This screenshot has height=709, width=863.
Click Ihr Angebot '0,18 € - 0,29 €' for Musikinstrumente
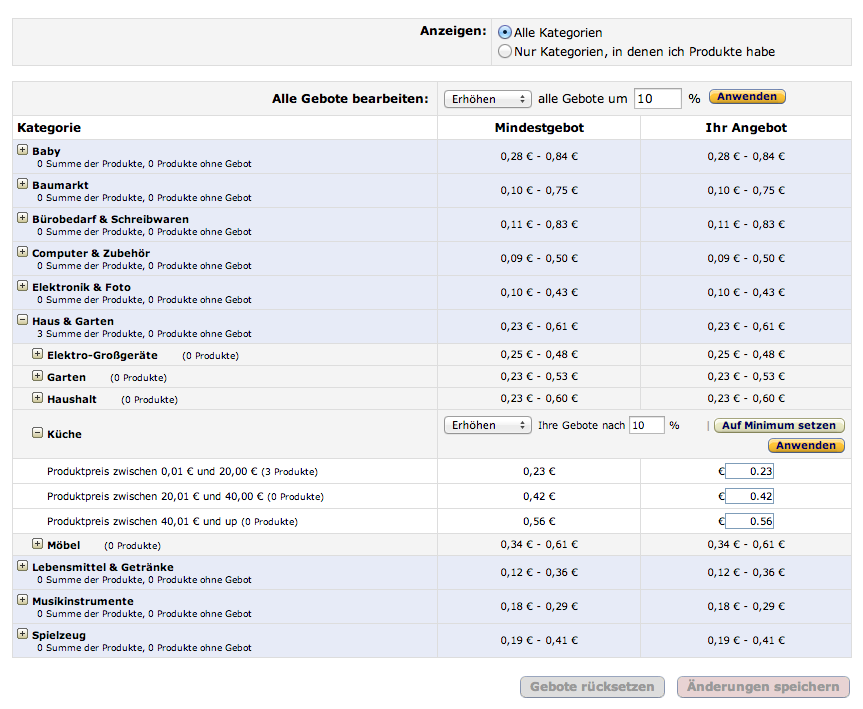pos(746,606)
